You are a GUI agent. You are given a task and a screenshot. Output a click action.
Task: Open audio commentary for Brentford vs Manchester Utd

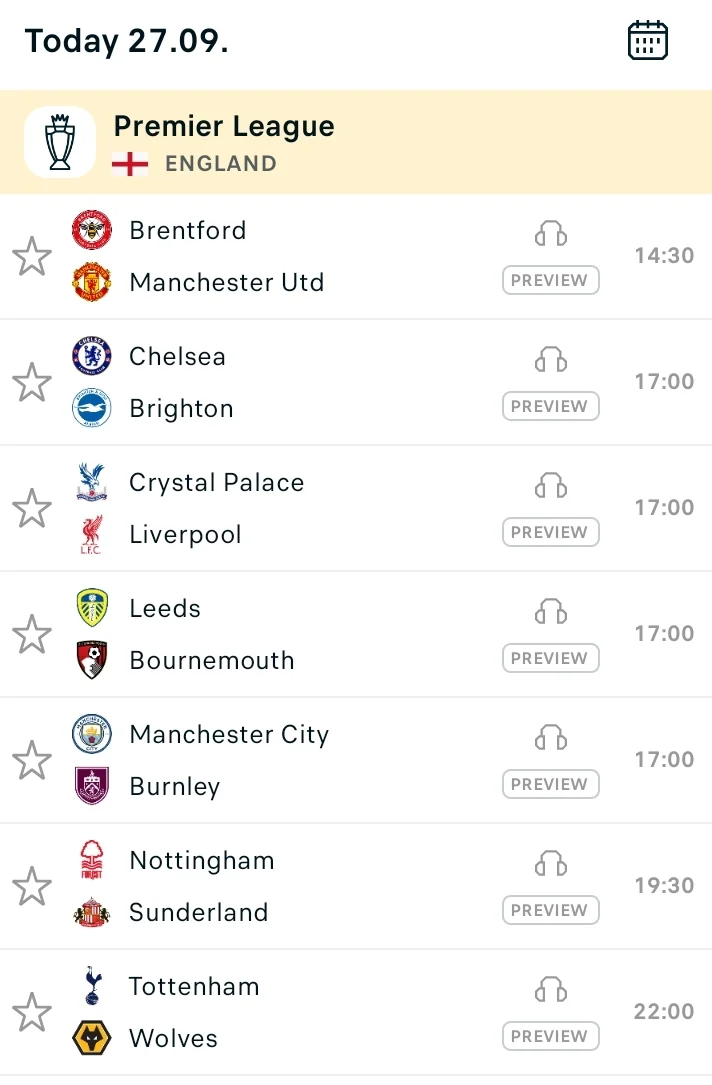551,233
